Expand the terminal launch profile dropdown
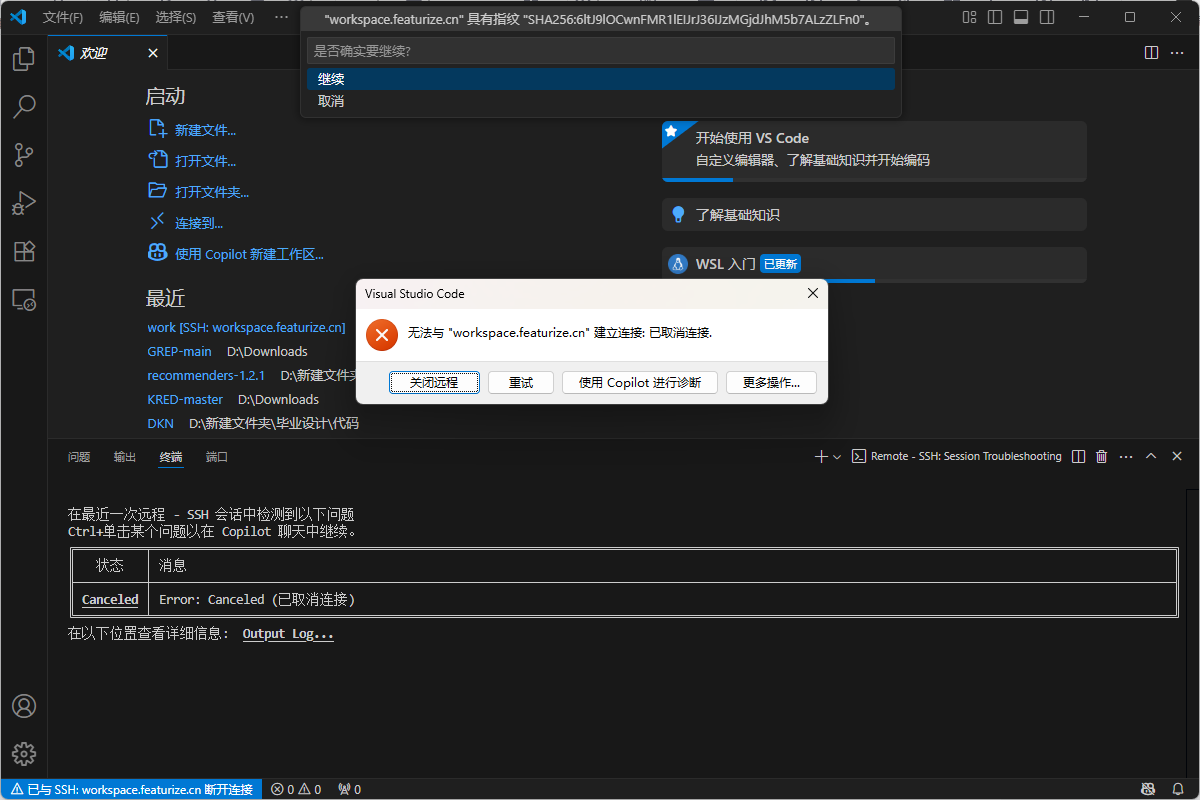This screenshot has height=800, width=1200. coord(837,456)
